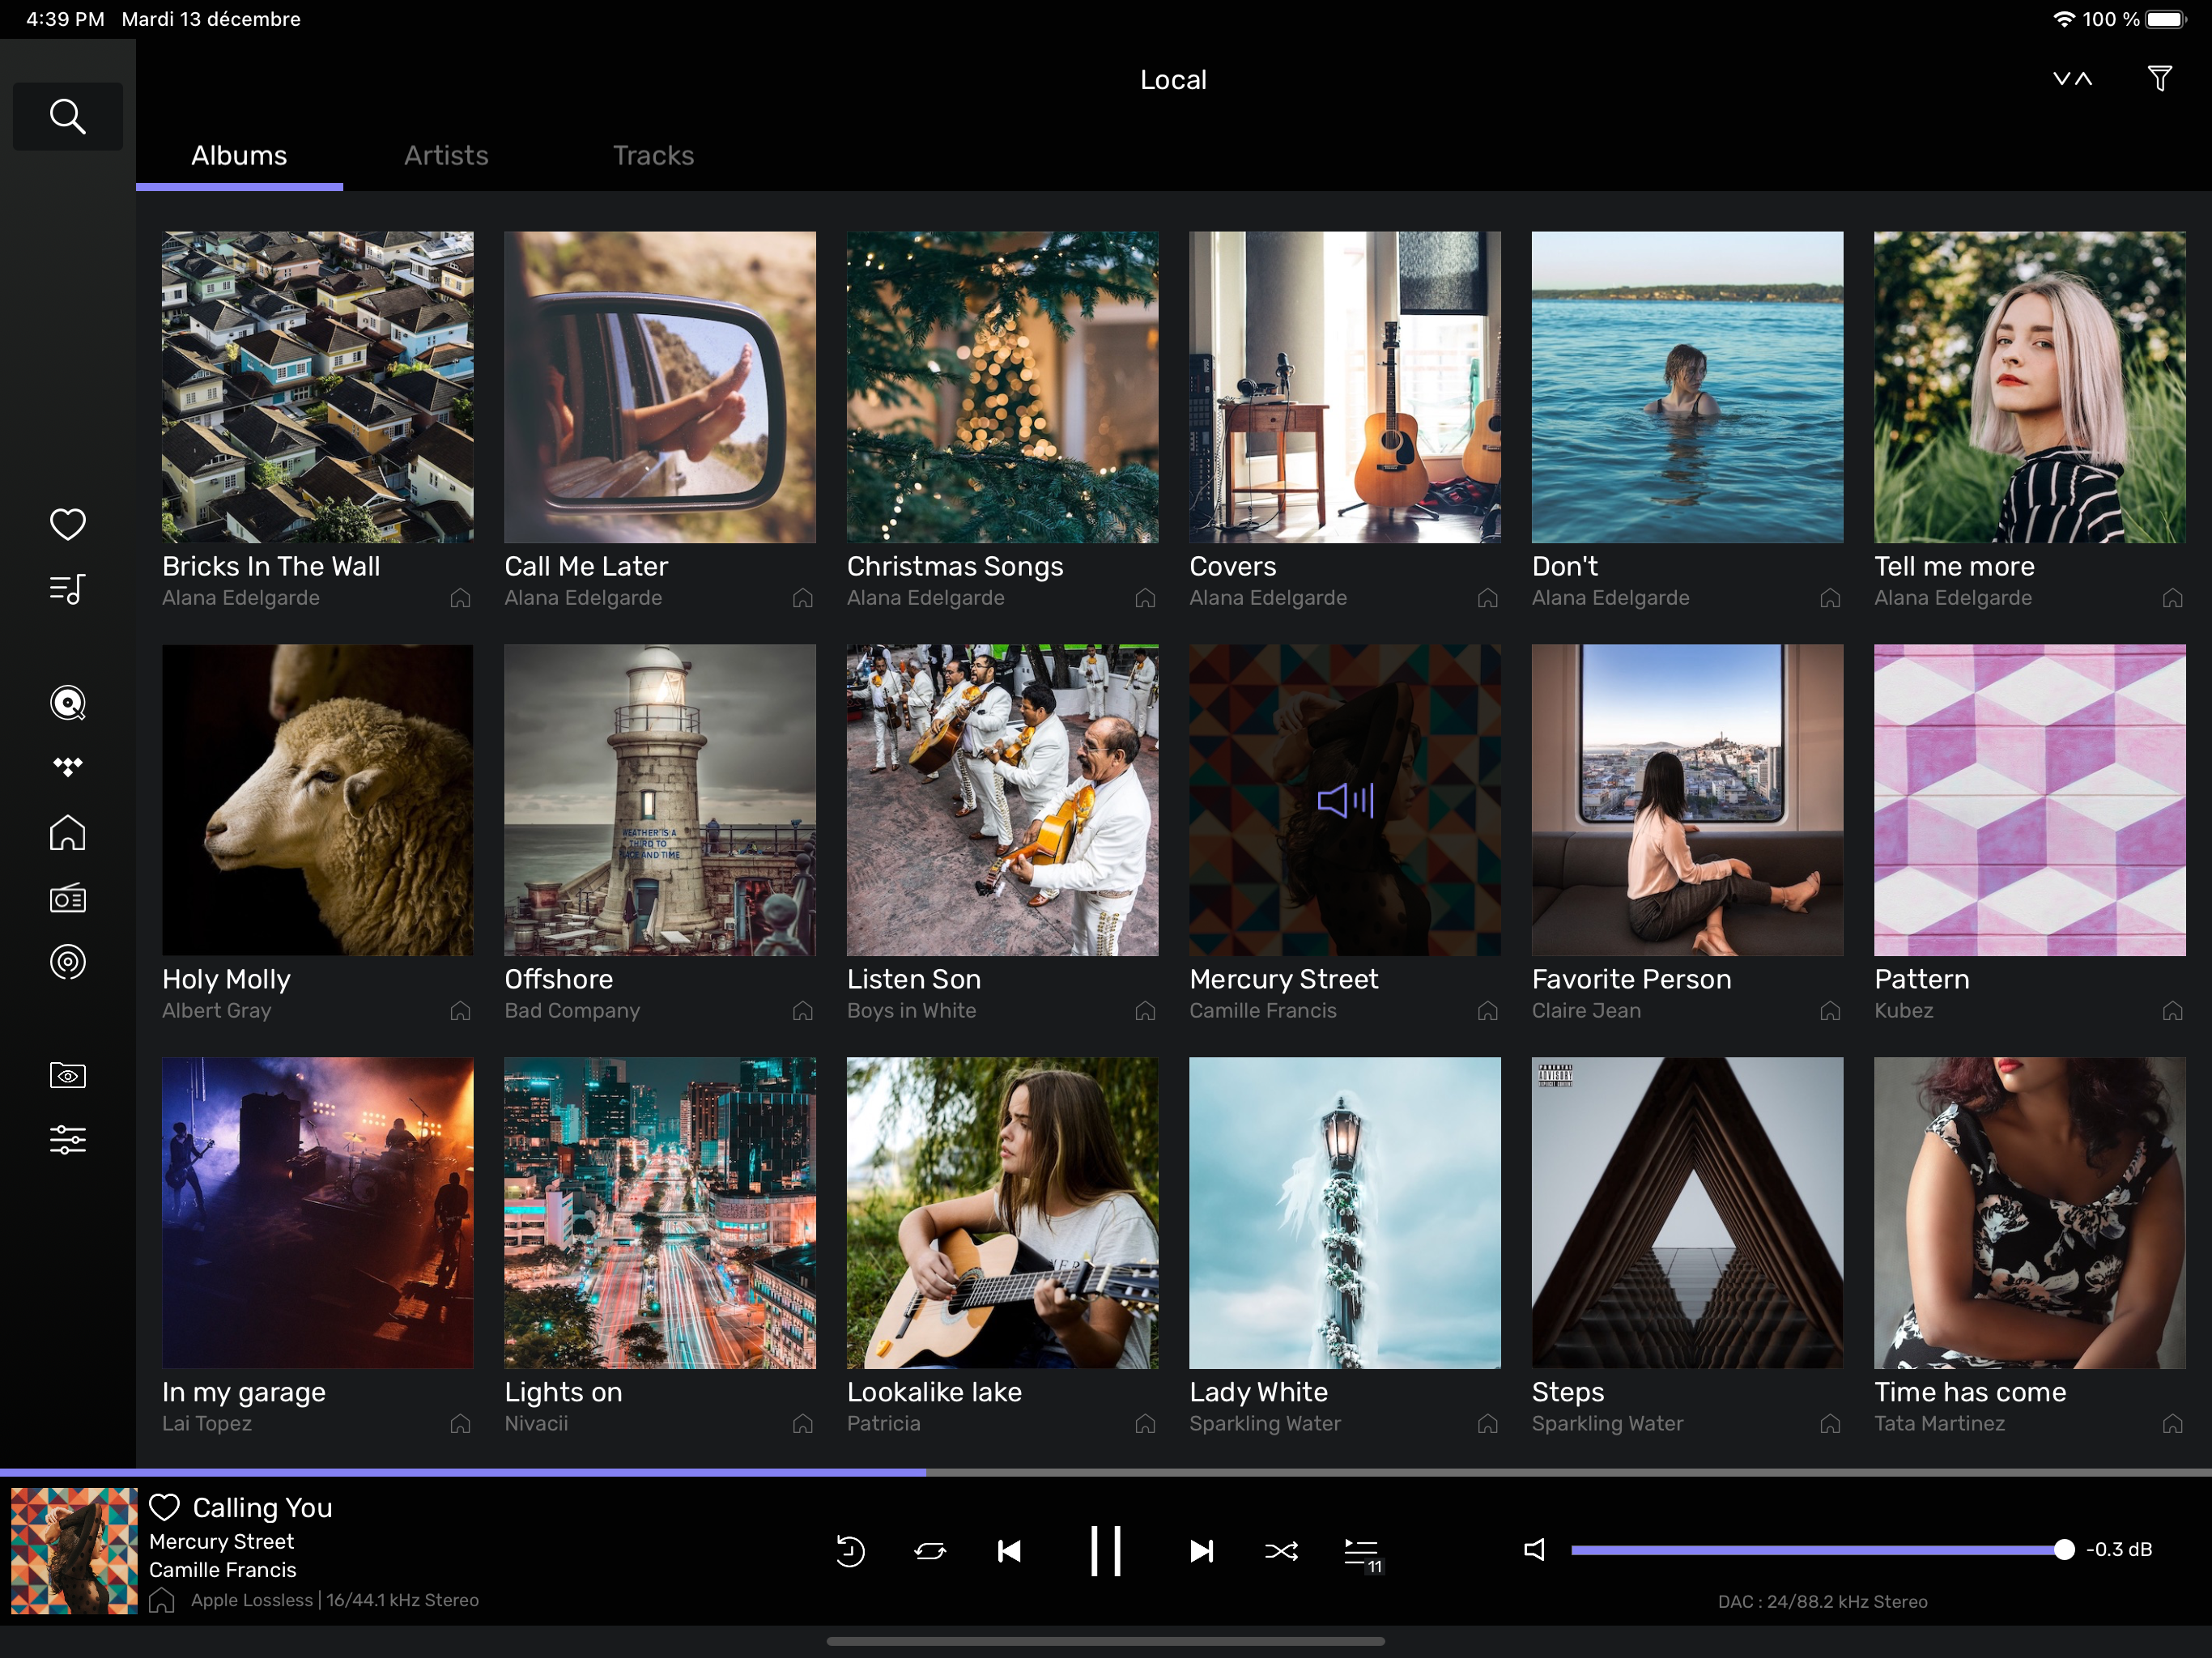The image size is (2212, 1658).
Task: Open now playing artwork thumbnail
Action: 74,1550
